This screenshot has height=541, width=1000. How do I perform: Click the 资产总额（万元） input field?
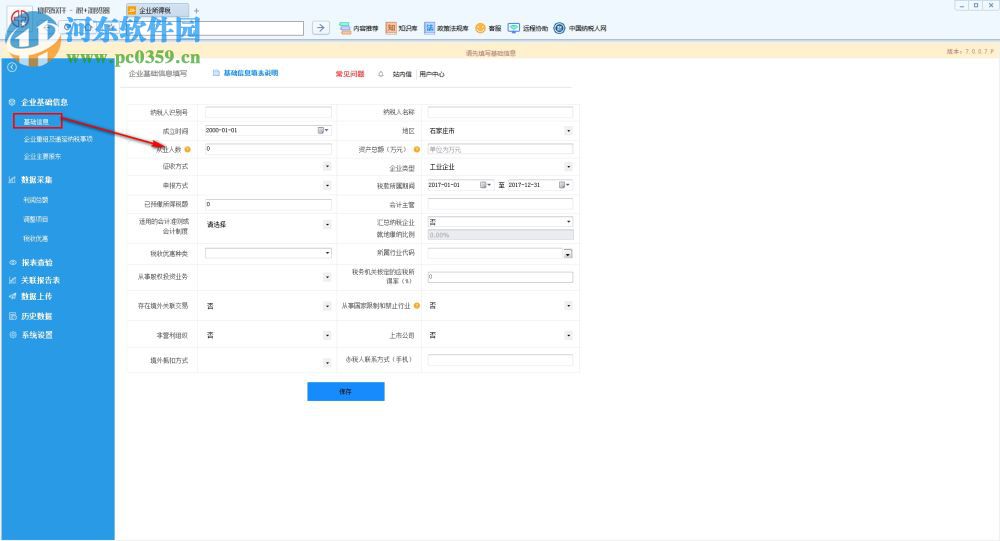[x=500, y=149]
